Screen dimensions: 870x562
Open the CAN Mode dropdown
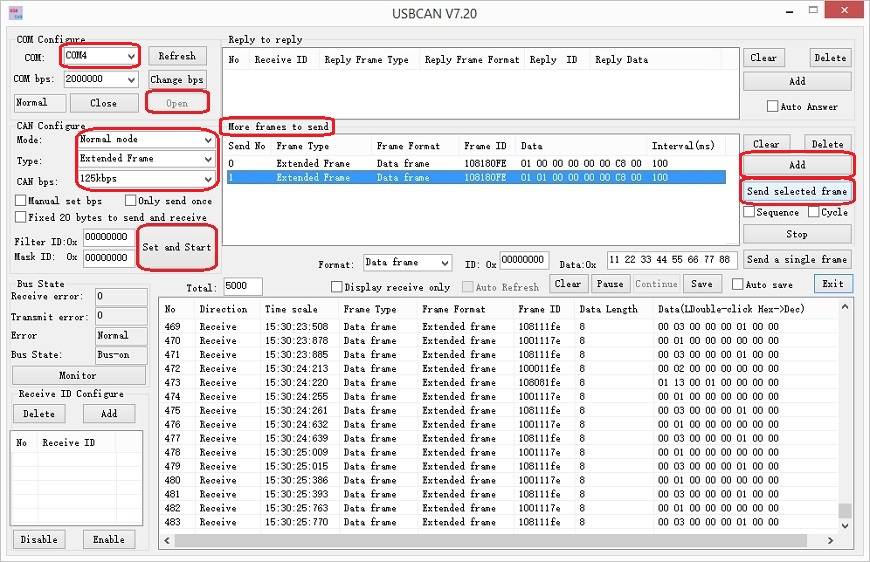[x=207, y=140]
